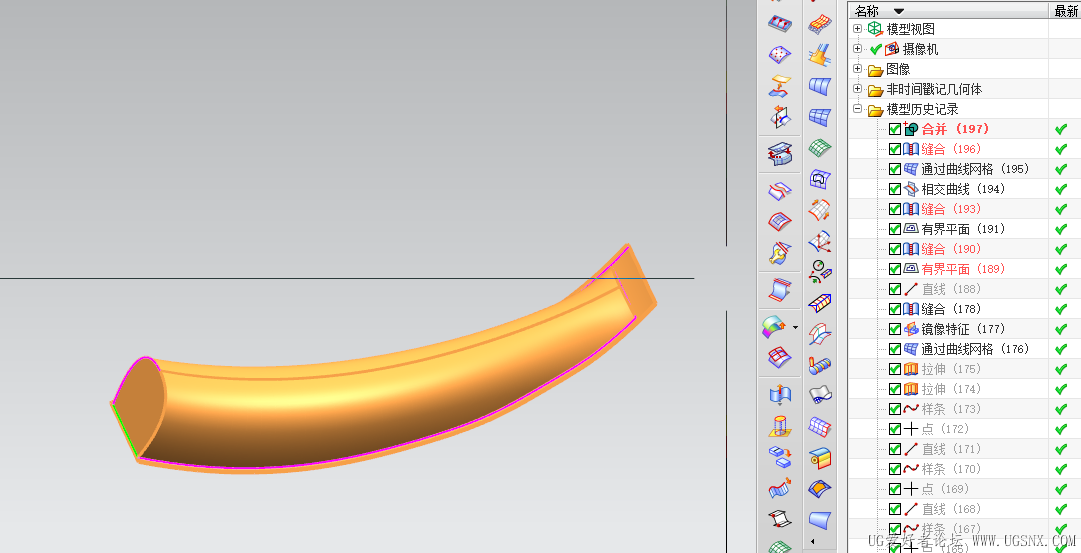Screen dimensions: 1081x553
Task: Click the 最新 column header
Action: [x=1065, y=10]
